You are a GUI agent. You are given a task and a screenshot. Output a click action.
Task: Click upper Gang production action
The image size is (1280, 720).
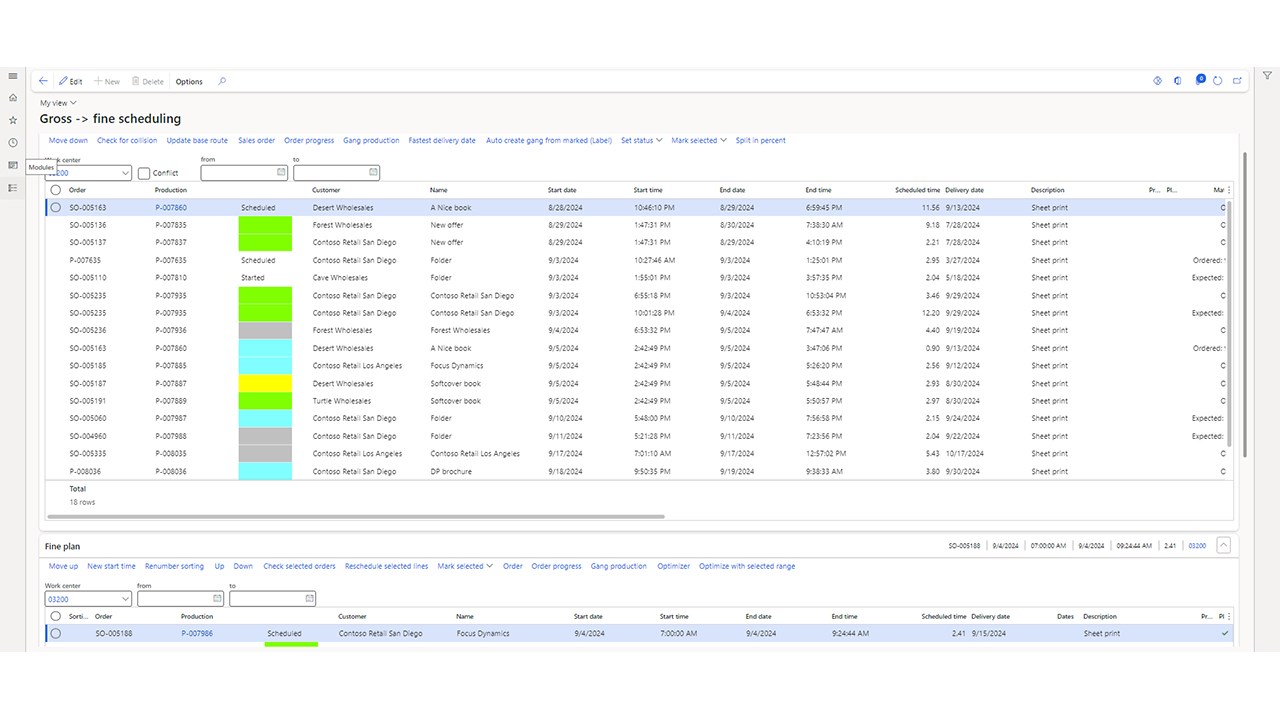point(371,140)
